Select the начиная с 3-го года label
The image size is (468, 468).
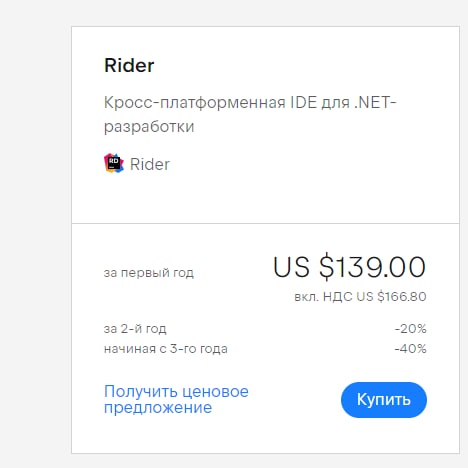[x=166, y=349]
